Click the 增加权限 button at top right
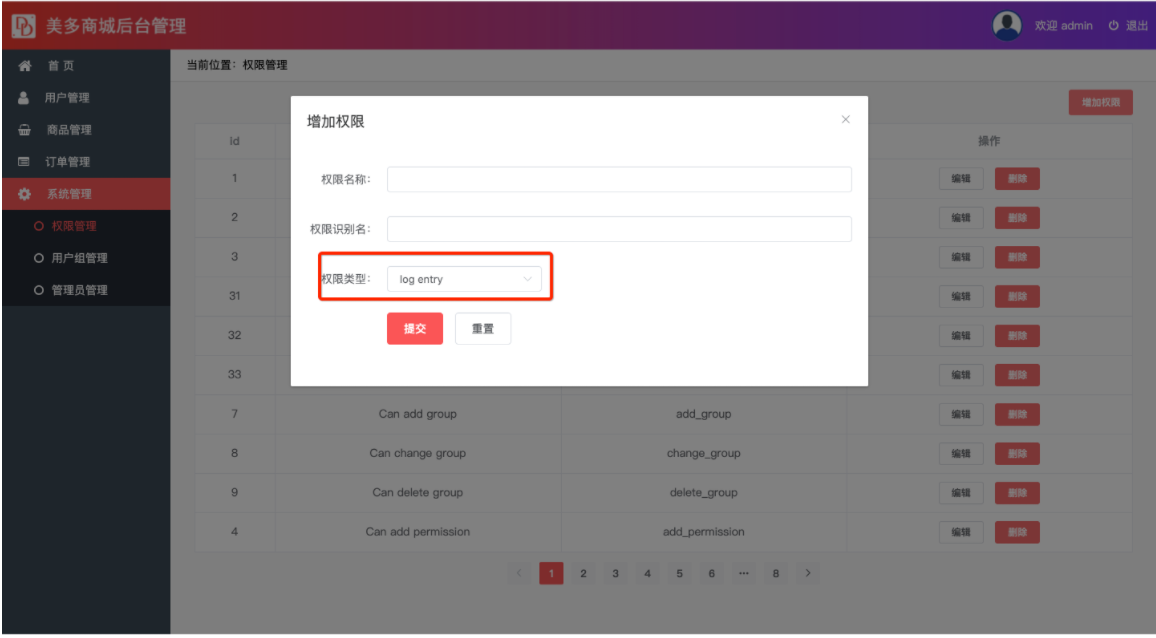The width and height of the screenshot is (1156, 638). tap(1101, 103)
